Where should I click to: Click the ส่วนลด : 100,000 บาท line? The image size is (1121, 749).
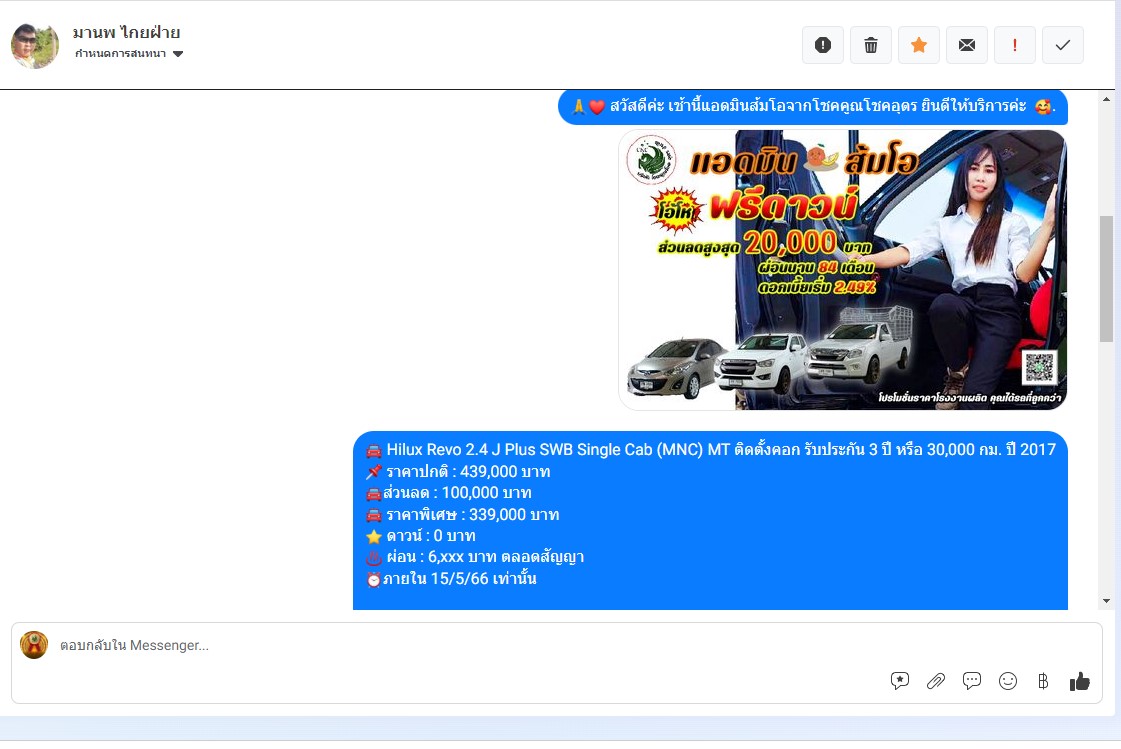tap(449, 492)
